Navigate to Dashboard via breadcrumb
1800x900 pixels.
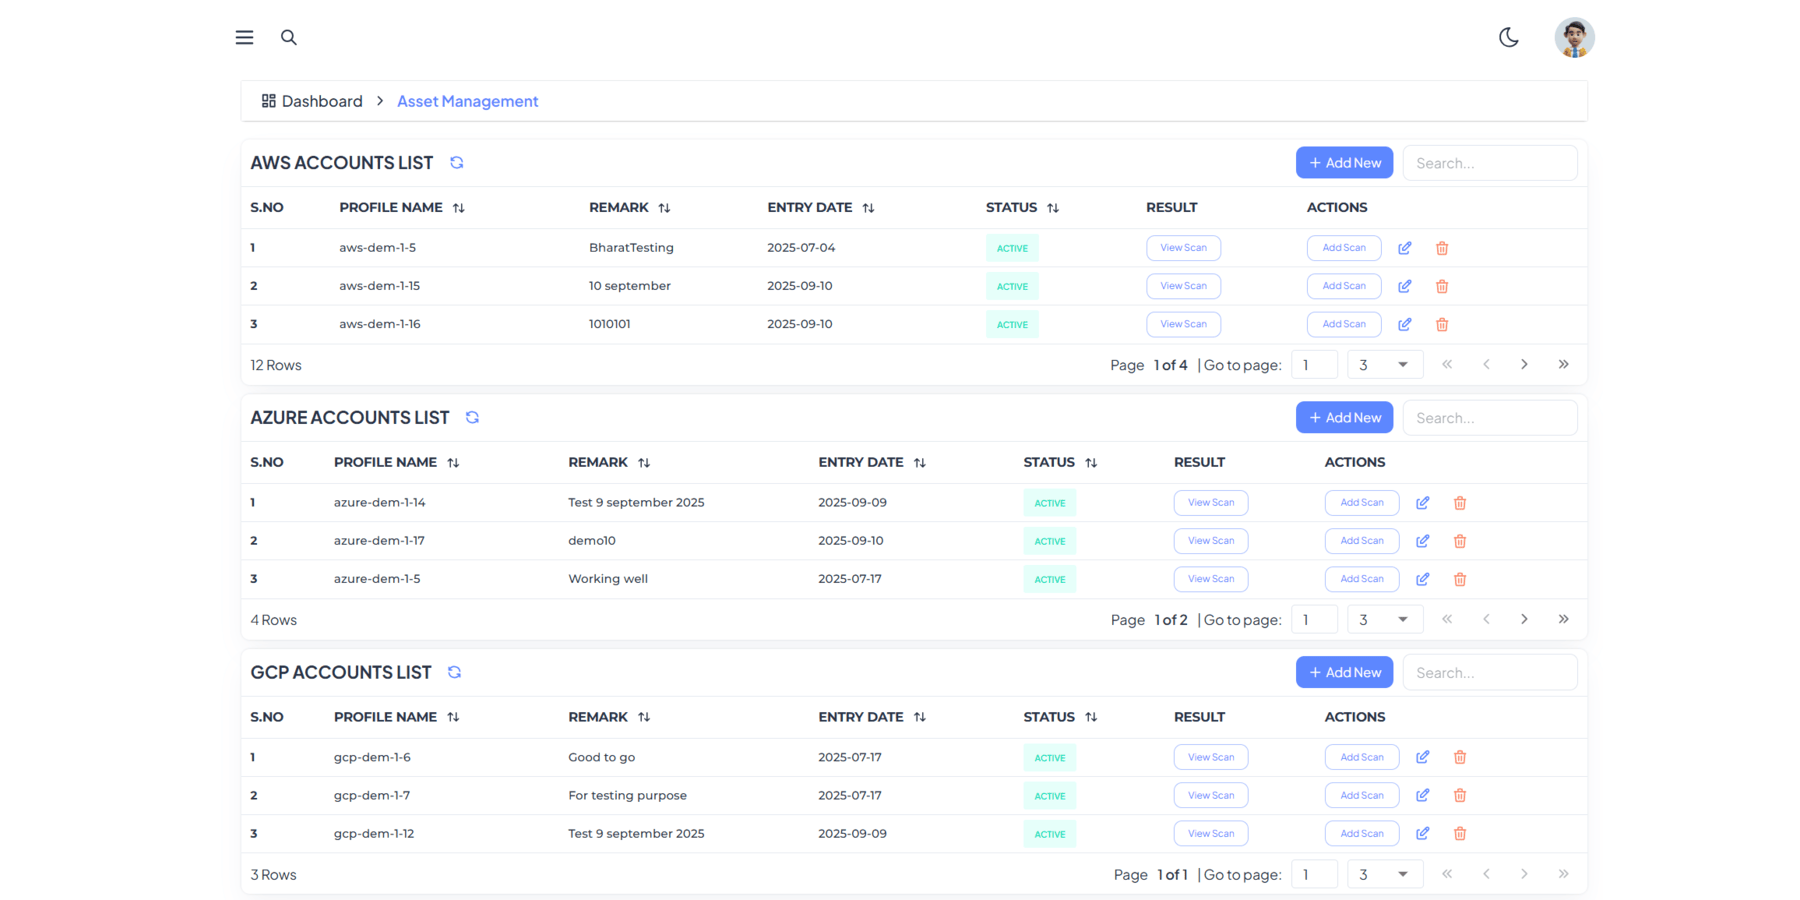(322, 101)
